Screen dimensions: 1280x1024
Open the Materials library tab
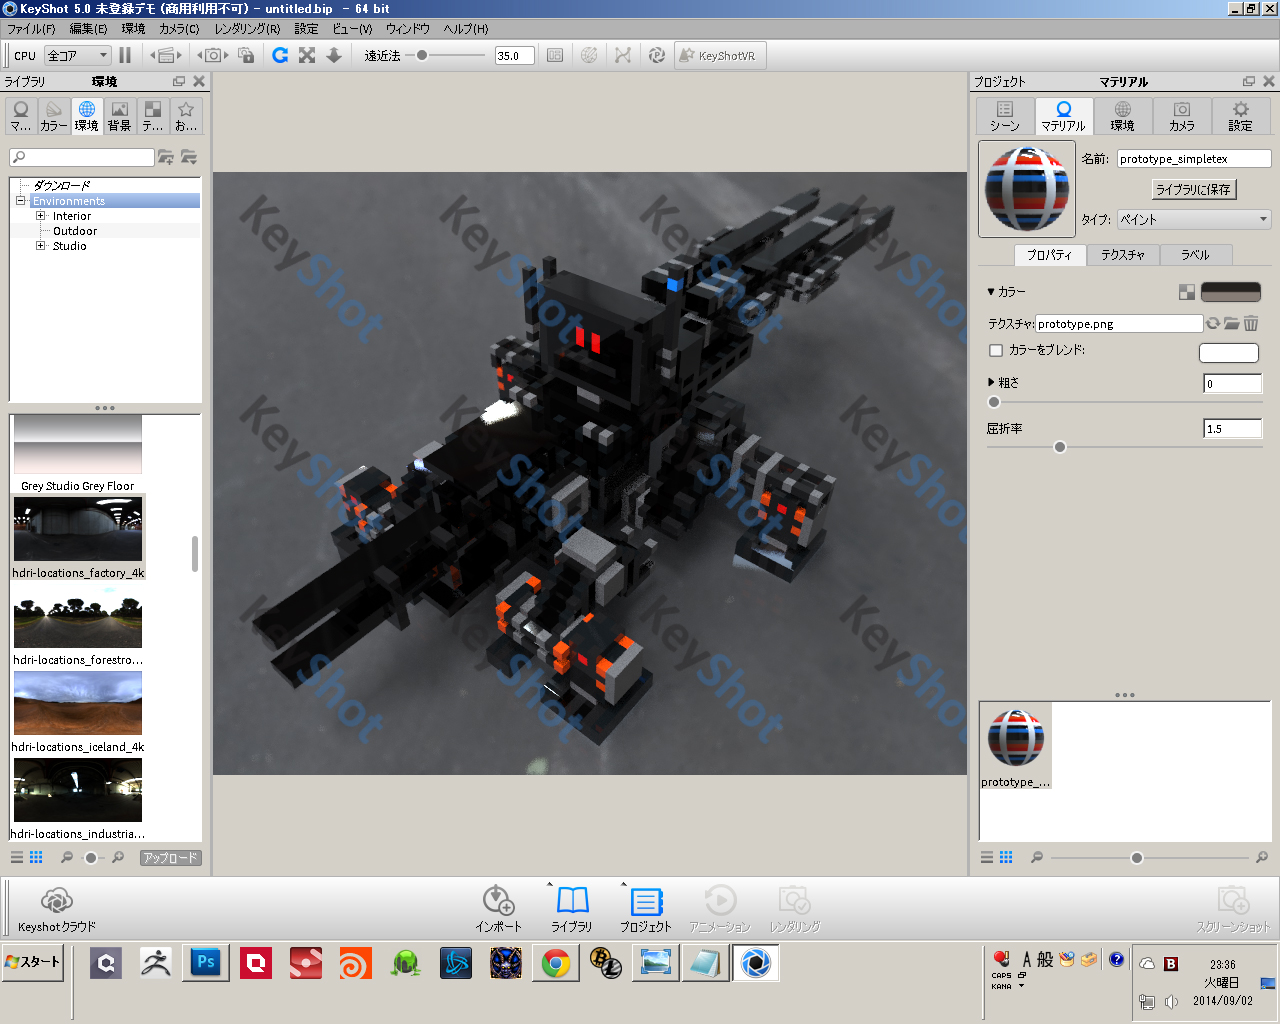point(21,116)
